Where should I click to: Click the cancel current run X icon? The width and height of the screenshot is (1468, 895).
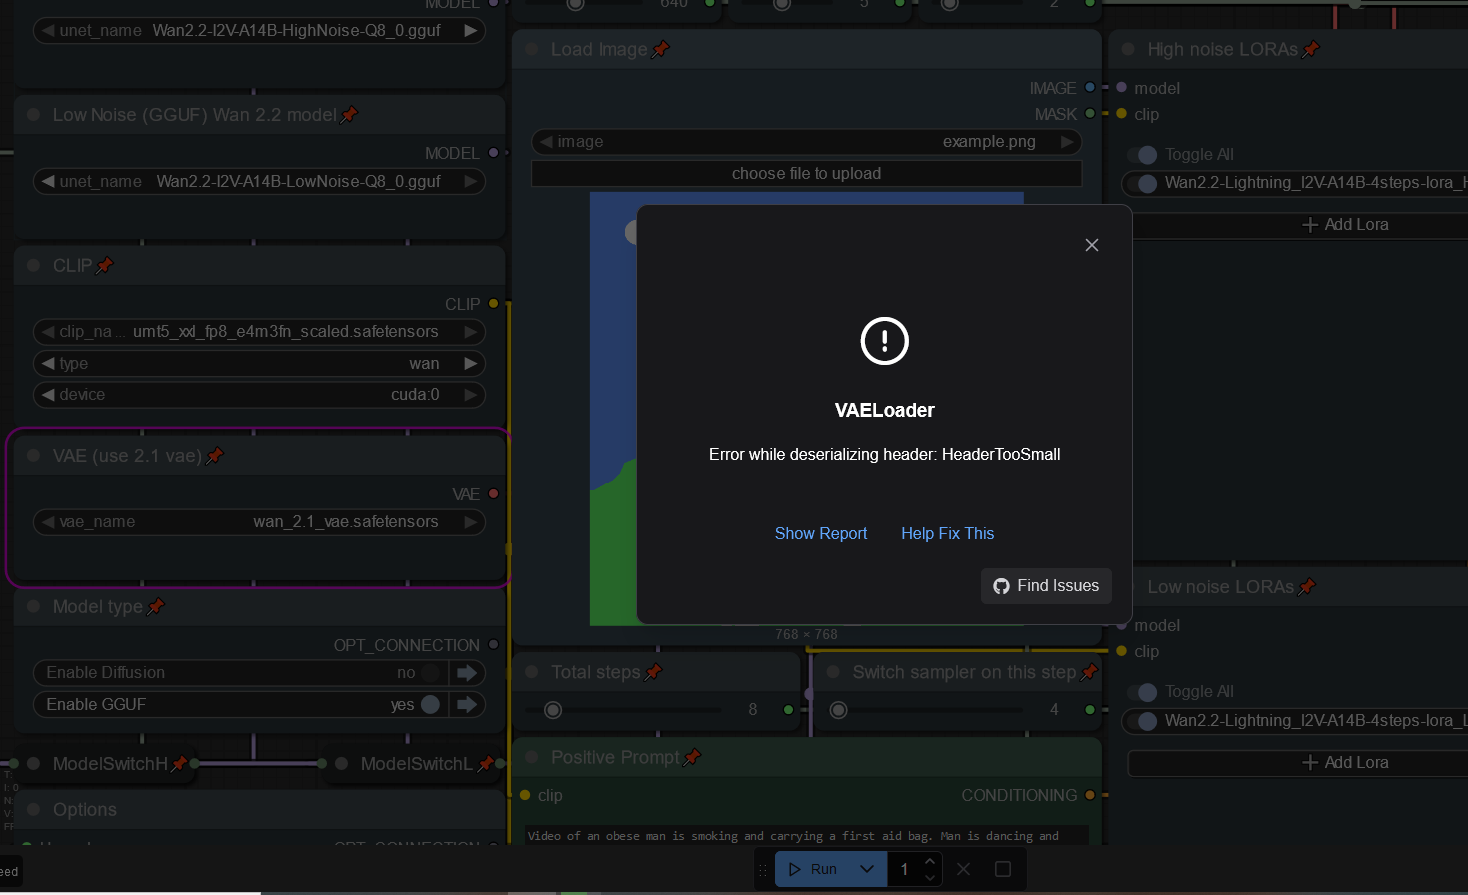(963, 869)
